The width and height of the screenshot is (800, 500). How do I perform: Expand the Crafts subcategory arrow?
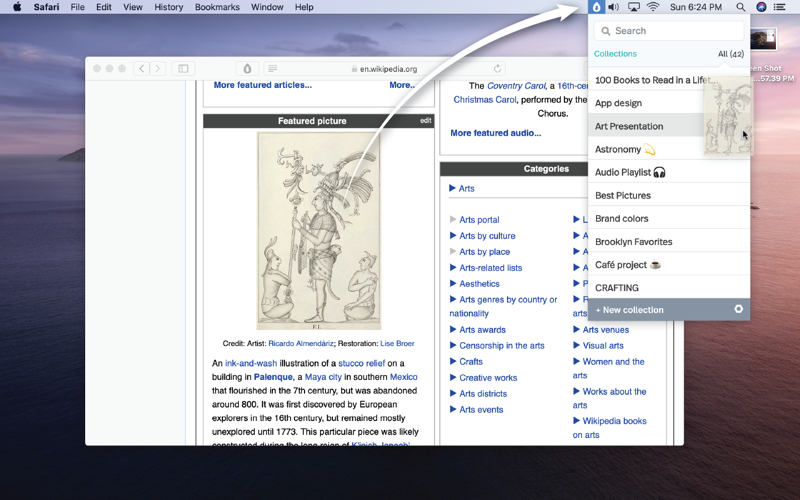(453, 362)
